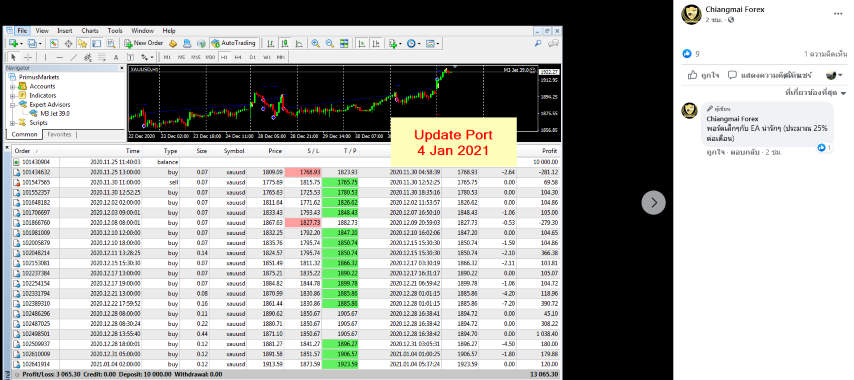
Task: Switch to the Favorites tab in Navigator
Action: [x=59, y=134]
